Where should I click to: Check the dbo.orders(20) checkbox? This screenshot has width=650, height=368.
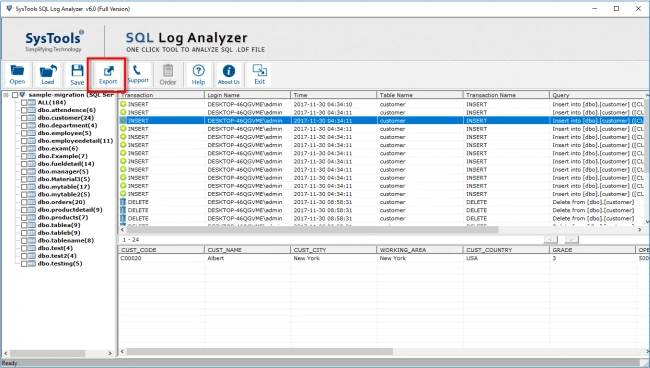point(24,202)
